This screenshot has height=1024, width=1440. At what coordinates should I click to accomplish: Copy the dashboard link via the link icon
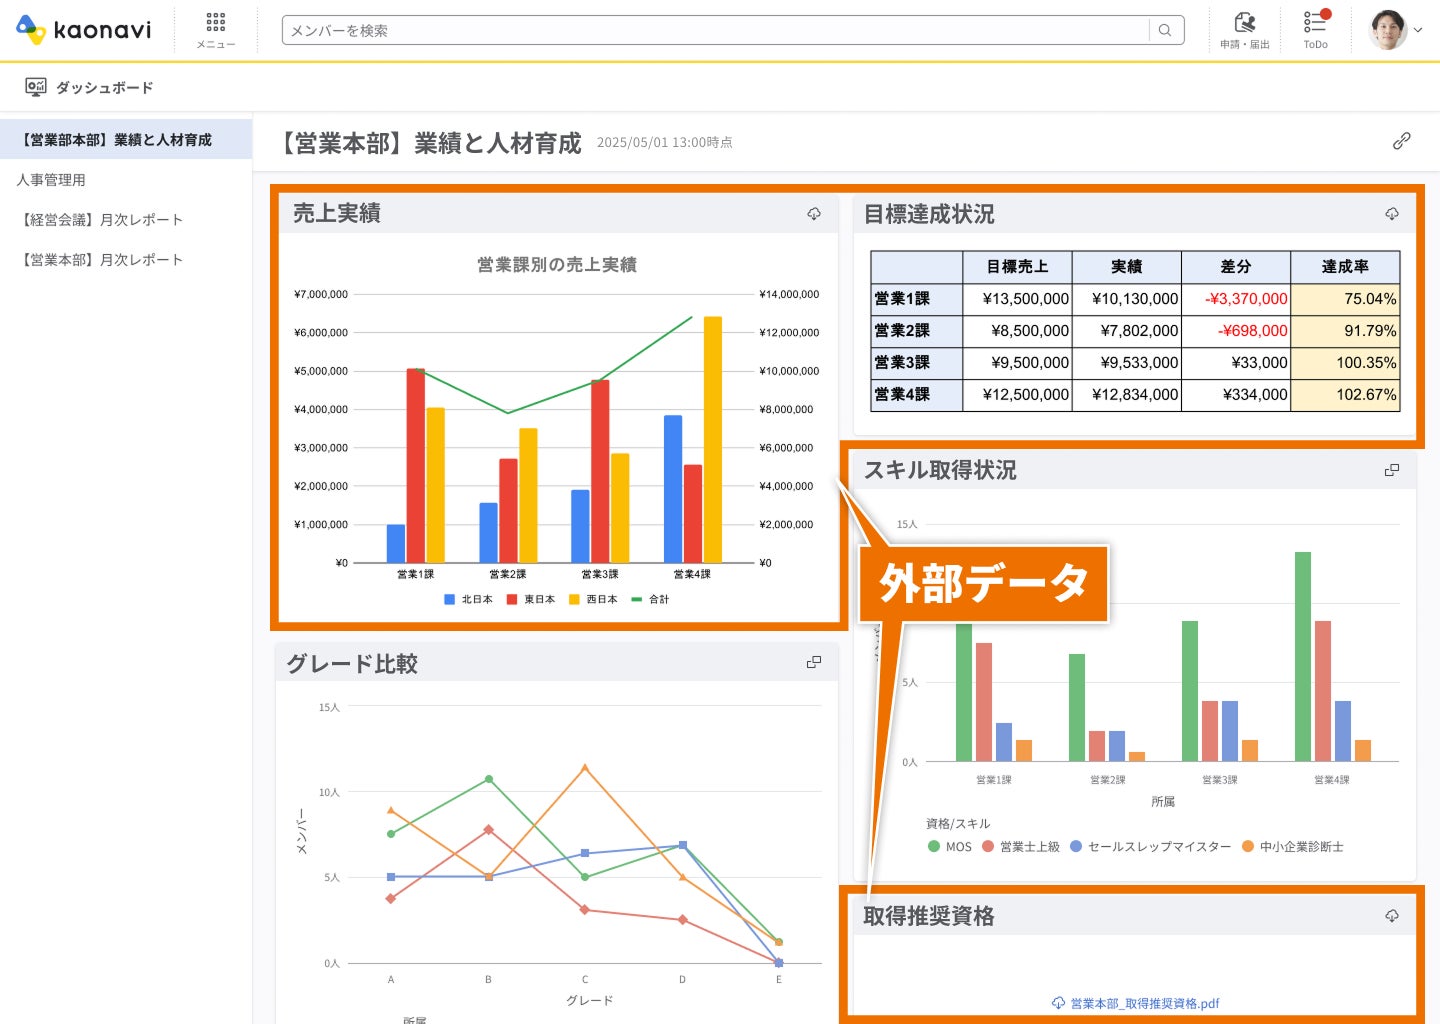(x=1402, y=141)
